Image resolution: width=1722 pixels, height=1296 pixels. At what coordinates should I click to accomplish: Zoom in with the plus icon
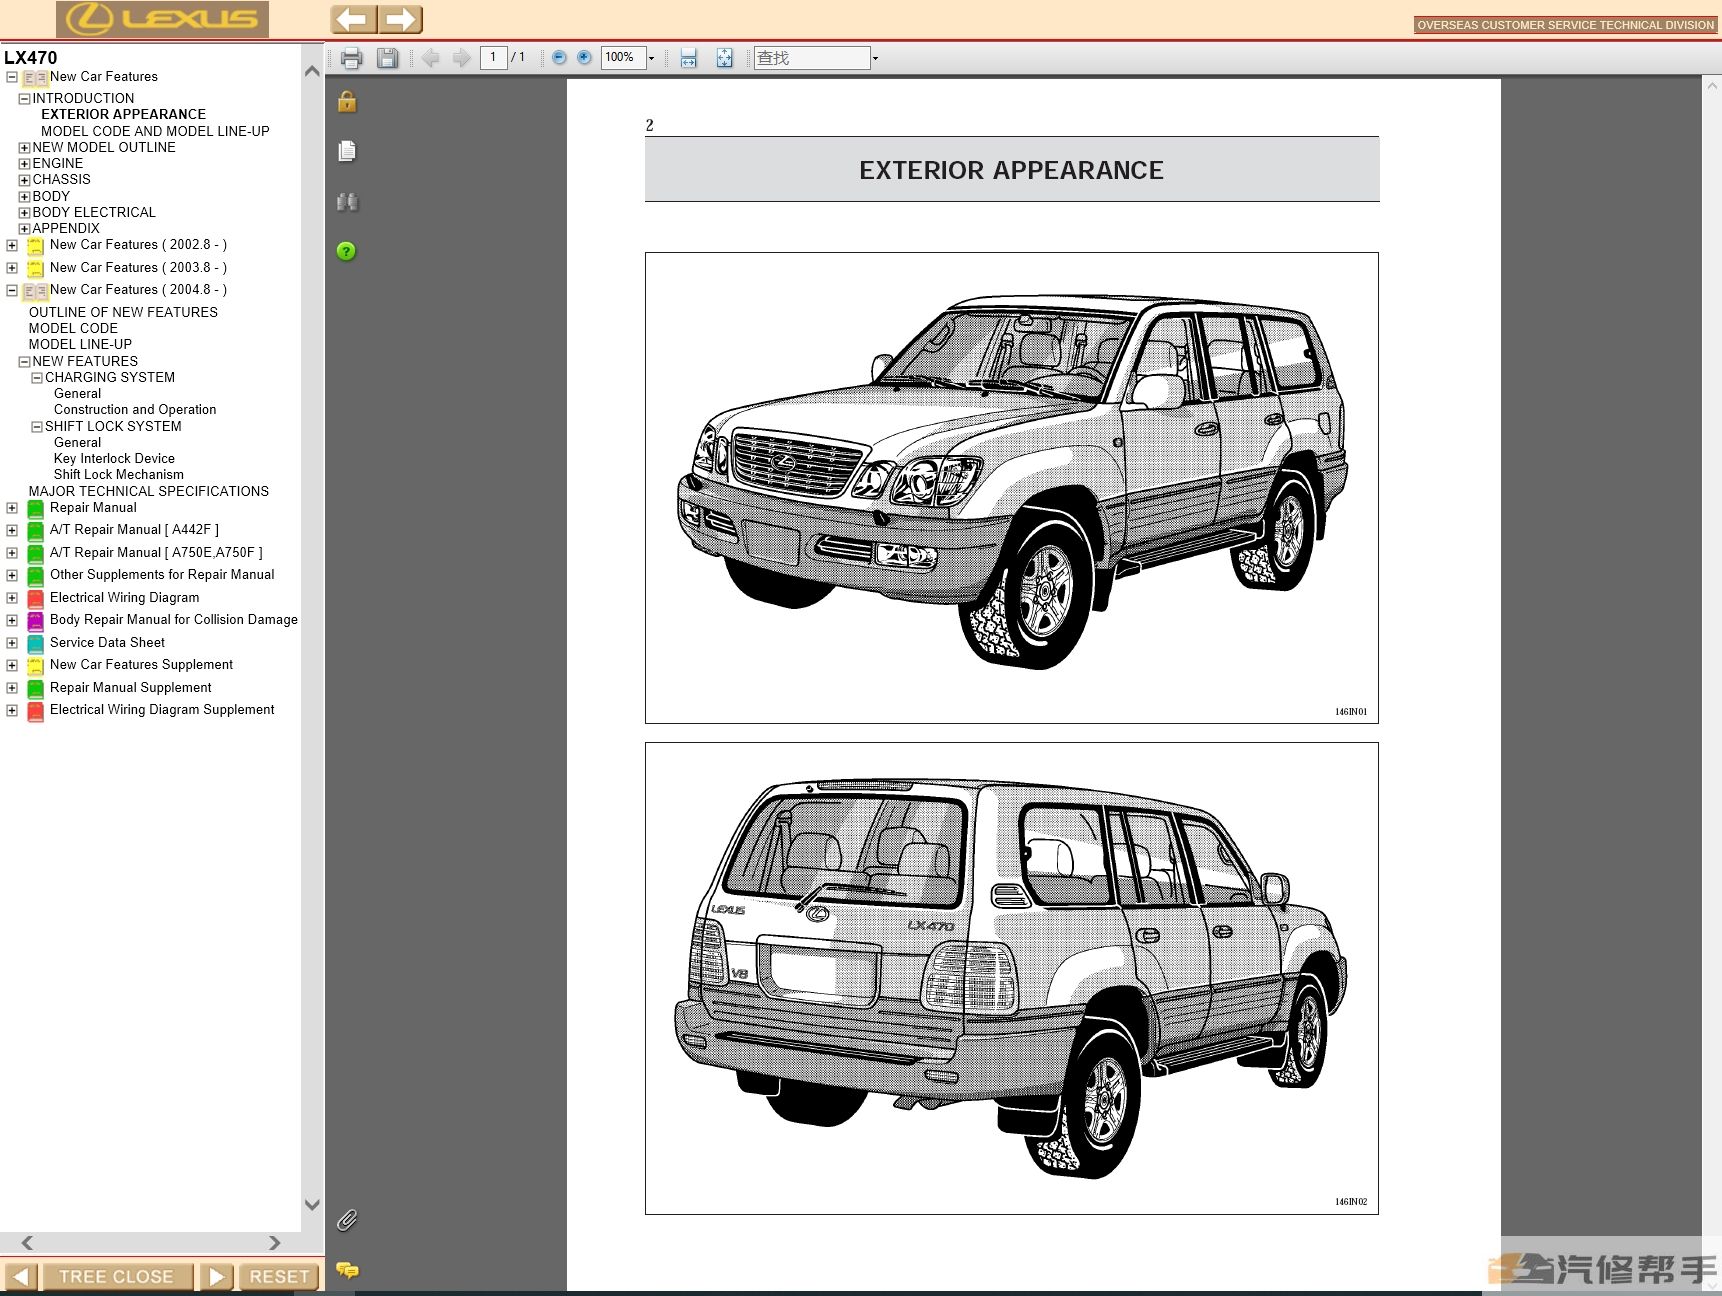tap(584, 57)
